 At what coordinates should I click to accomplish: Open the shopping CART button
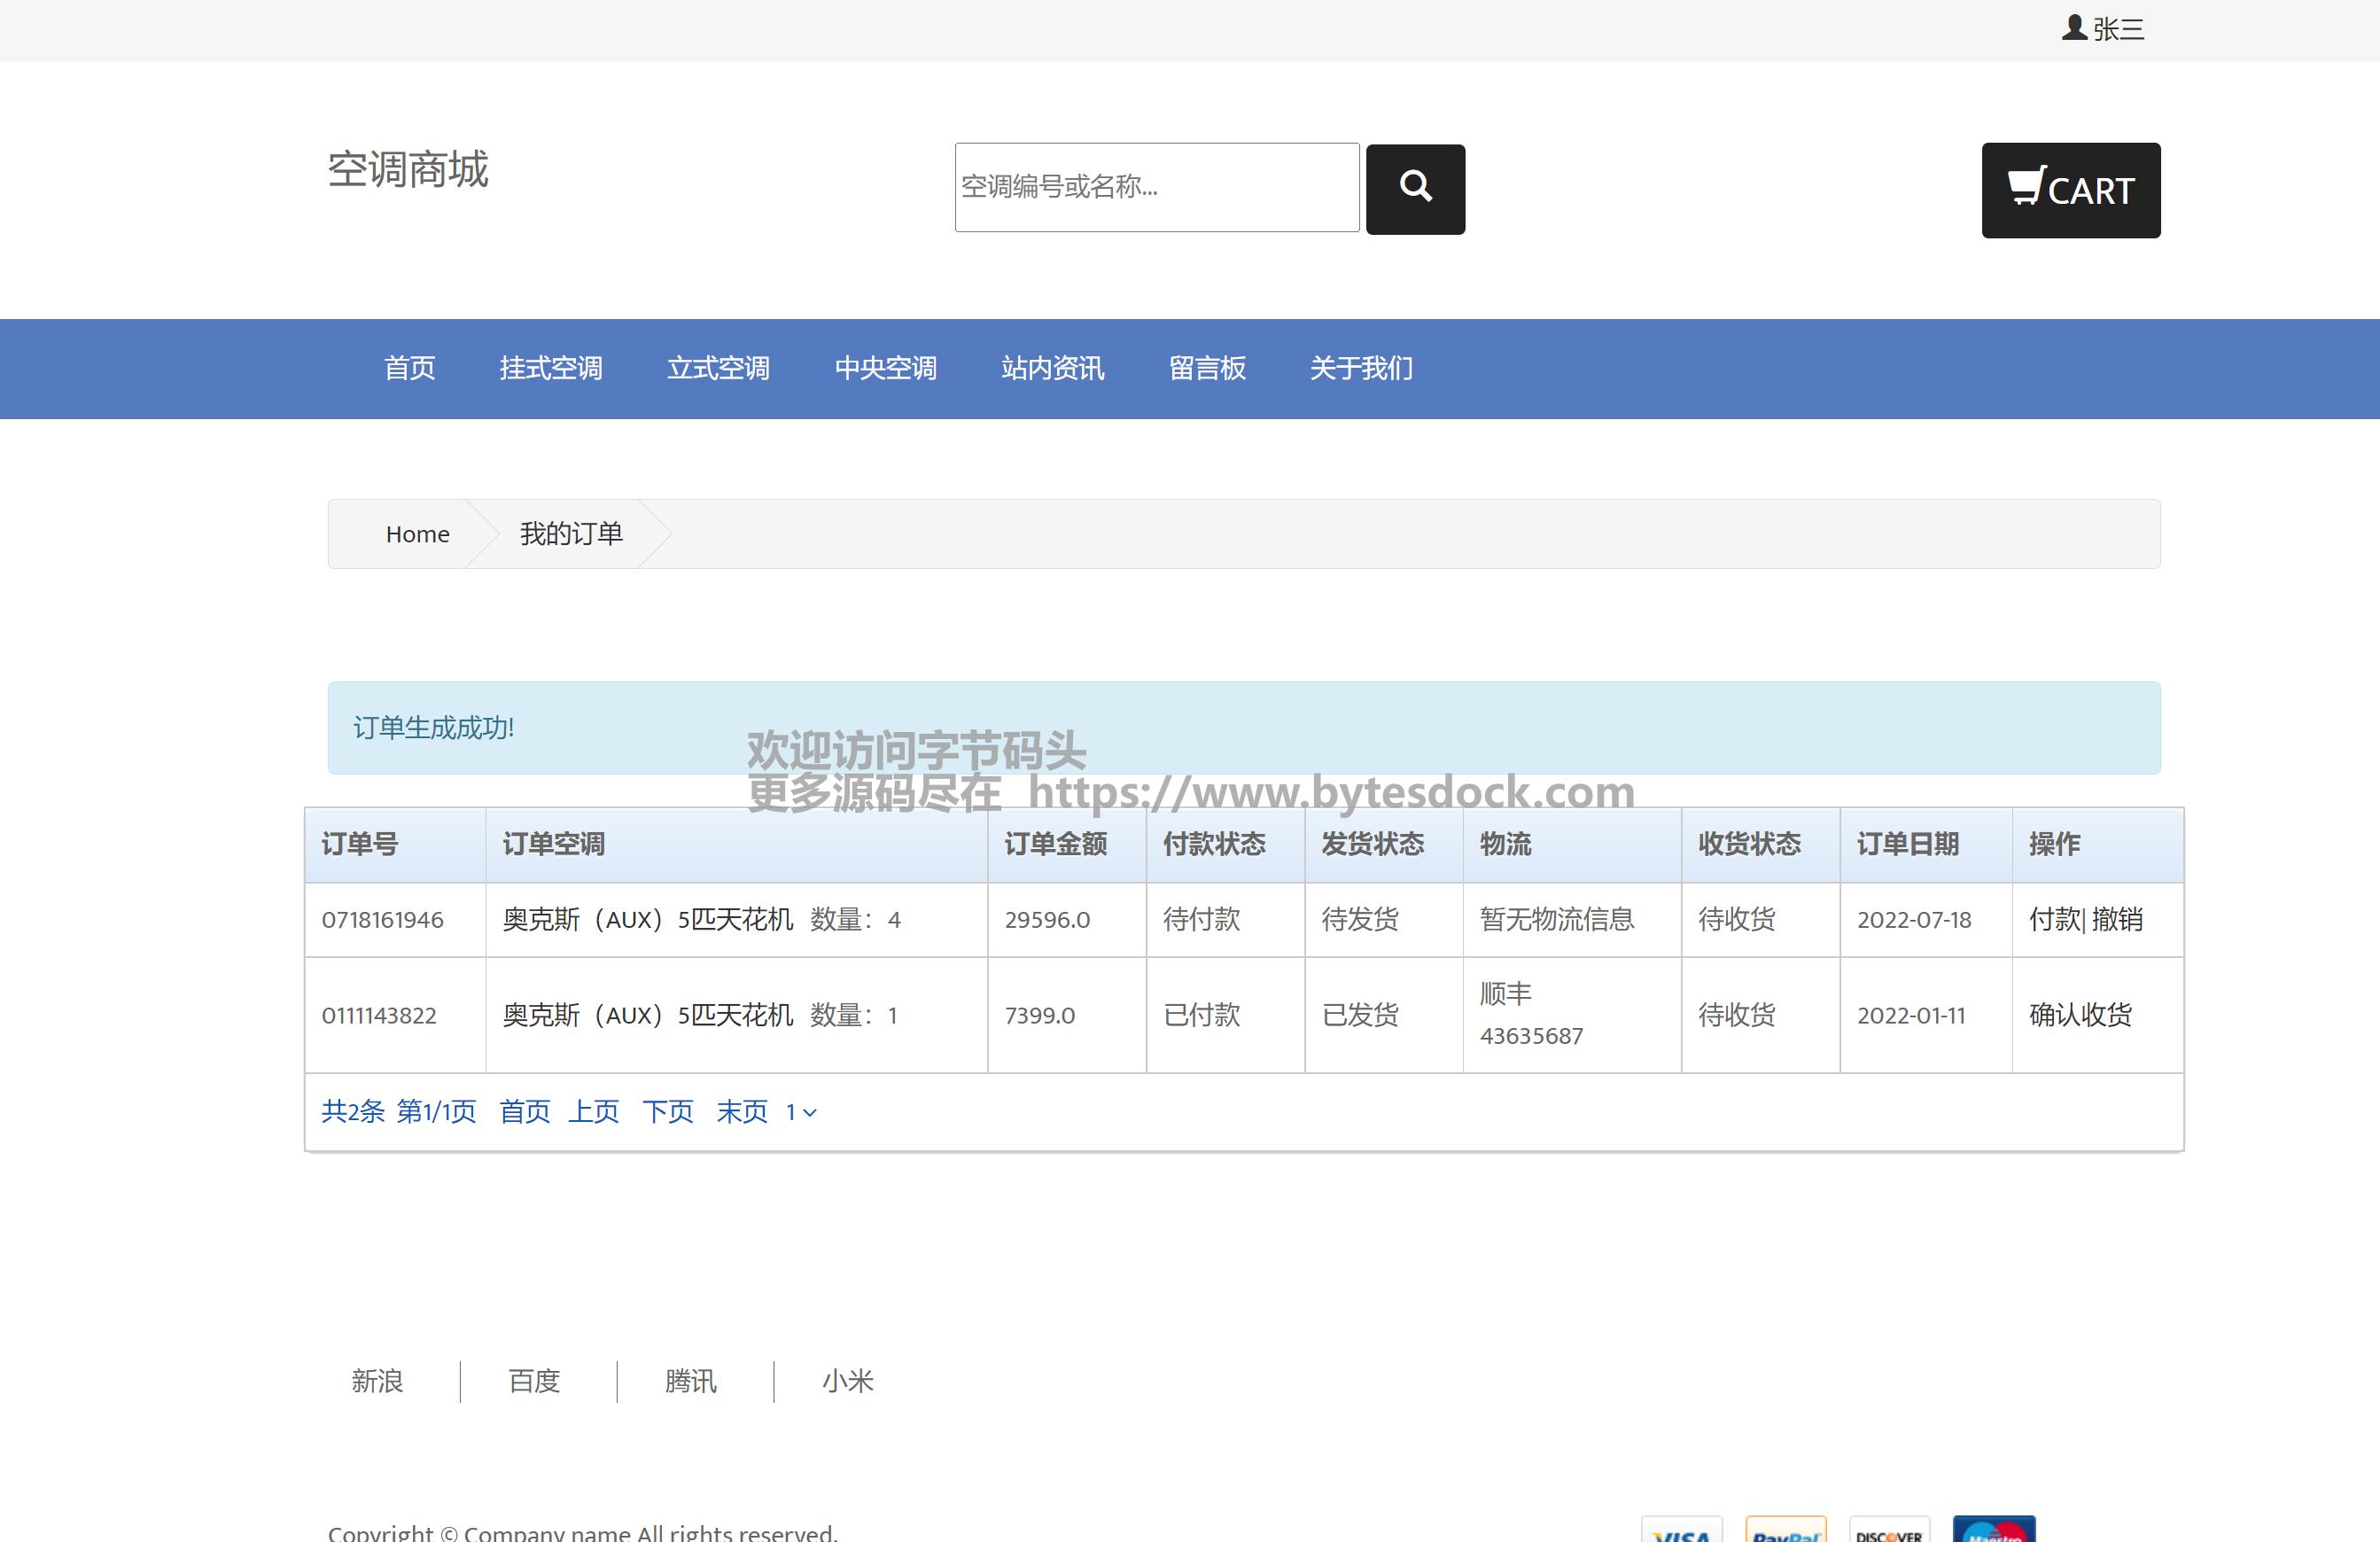[2070, 190]
